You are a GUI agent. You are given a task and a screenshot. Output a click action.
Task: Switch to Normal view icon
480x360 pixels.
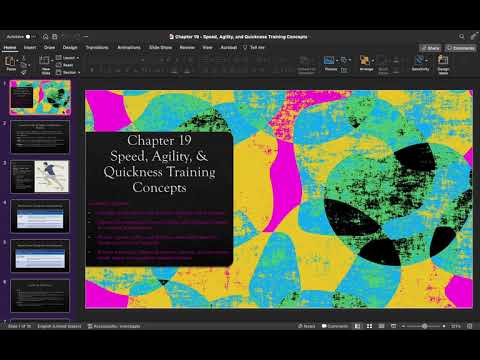tap(357, 326)
